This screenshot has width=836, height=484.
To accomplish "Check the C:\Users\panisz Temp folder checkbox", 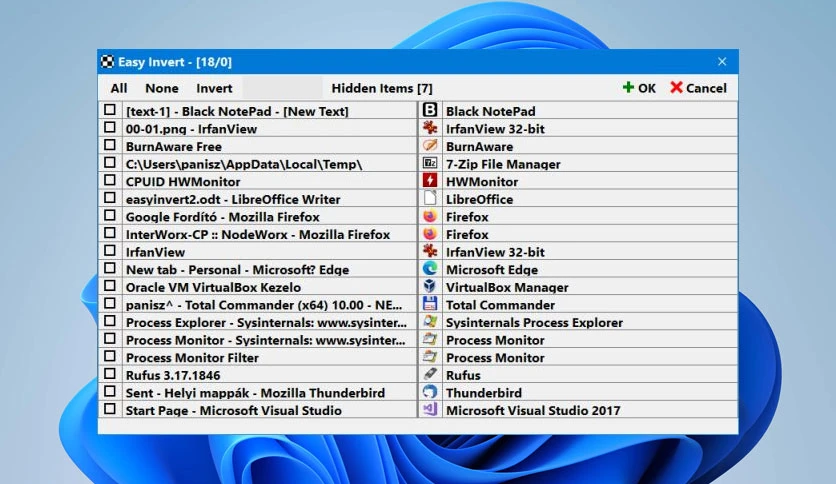I will (110, 162).
